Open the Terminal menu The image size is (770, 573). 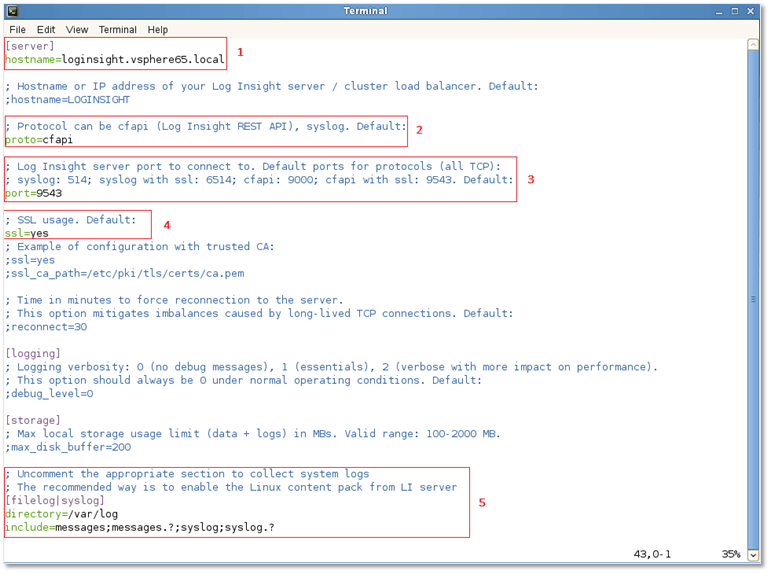tap(117, 29)
